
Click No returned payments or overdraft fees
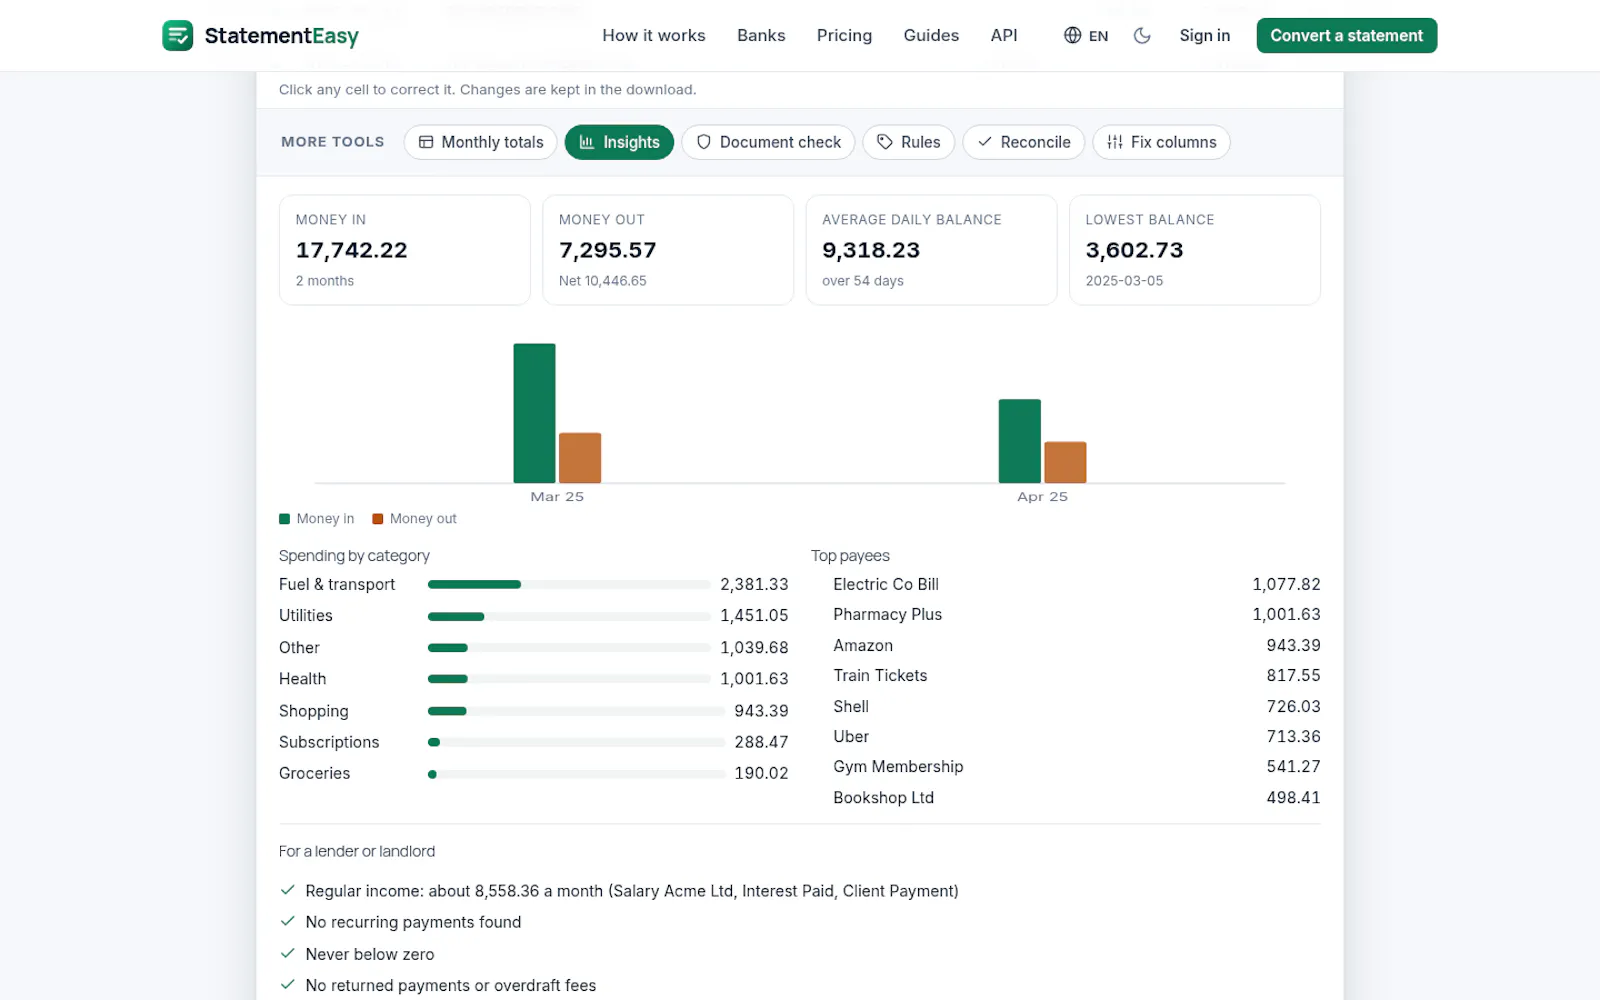(451, 985)
